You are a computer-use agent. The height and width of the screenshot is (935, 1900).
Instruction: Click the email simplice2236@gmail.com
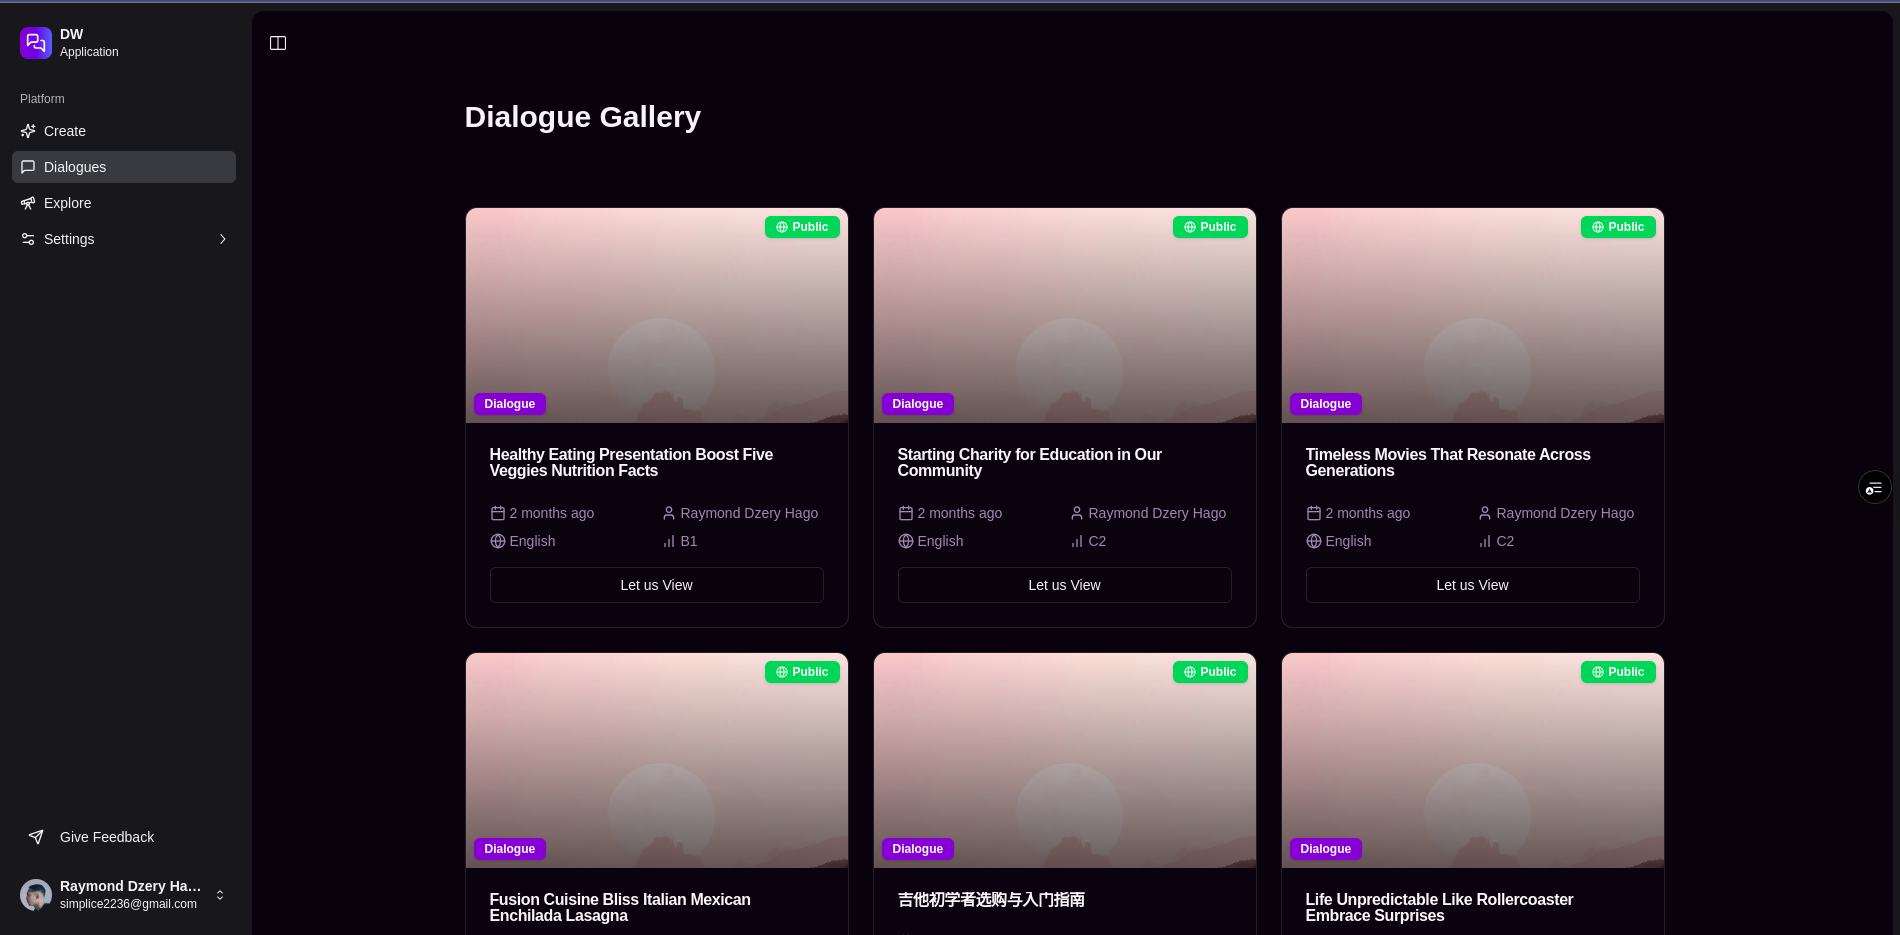coord(128,904)
